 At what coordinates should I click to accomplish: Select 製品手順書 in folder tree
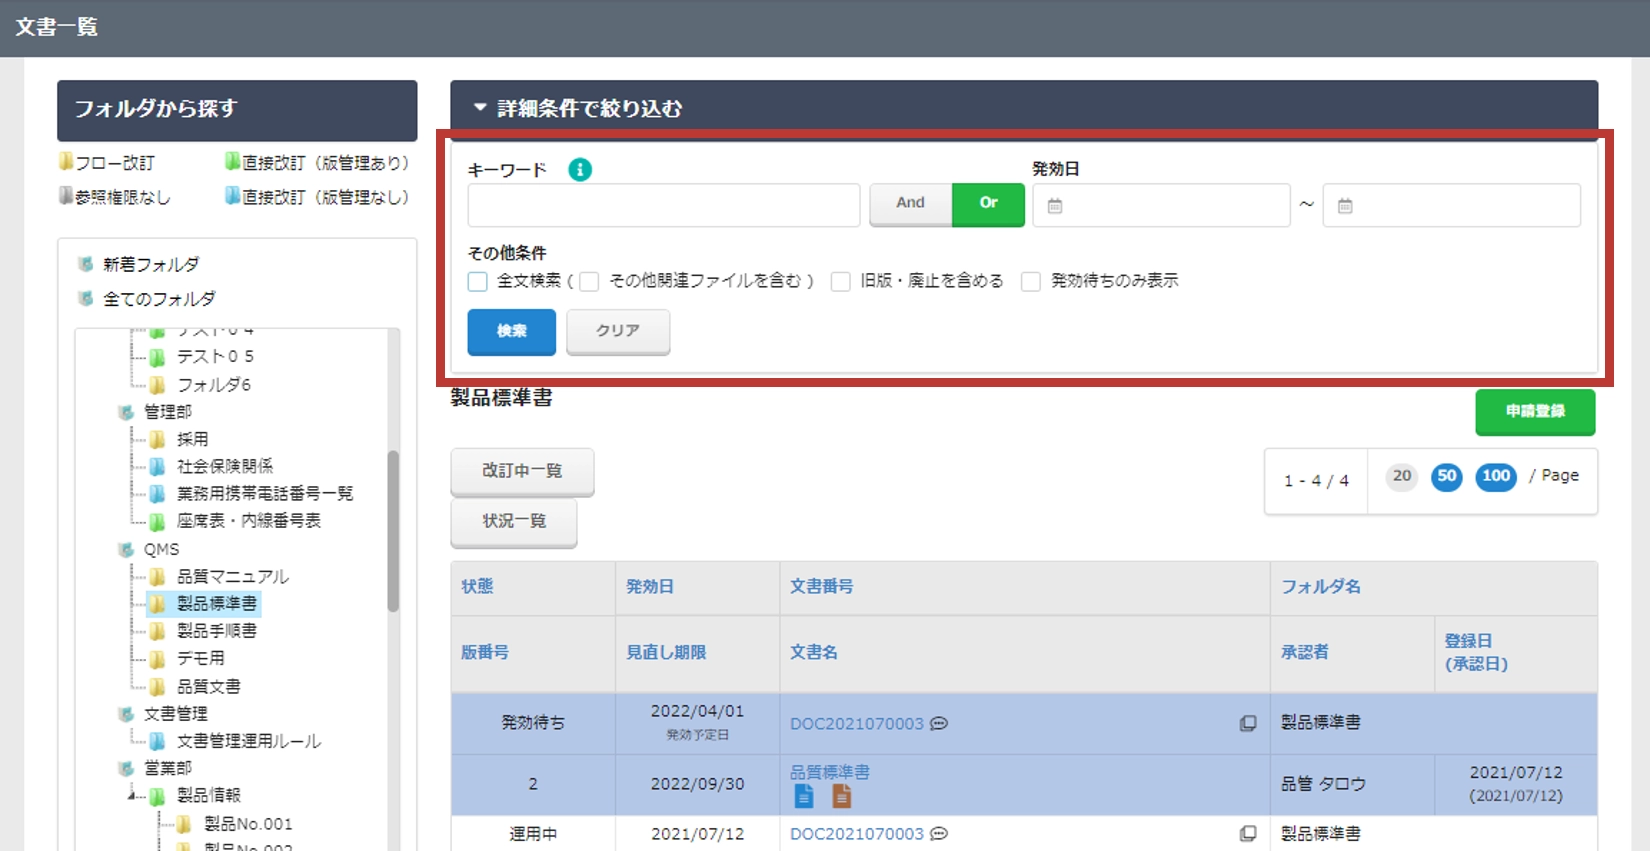click(217, 631)
